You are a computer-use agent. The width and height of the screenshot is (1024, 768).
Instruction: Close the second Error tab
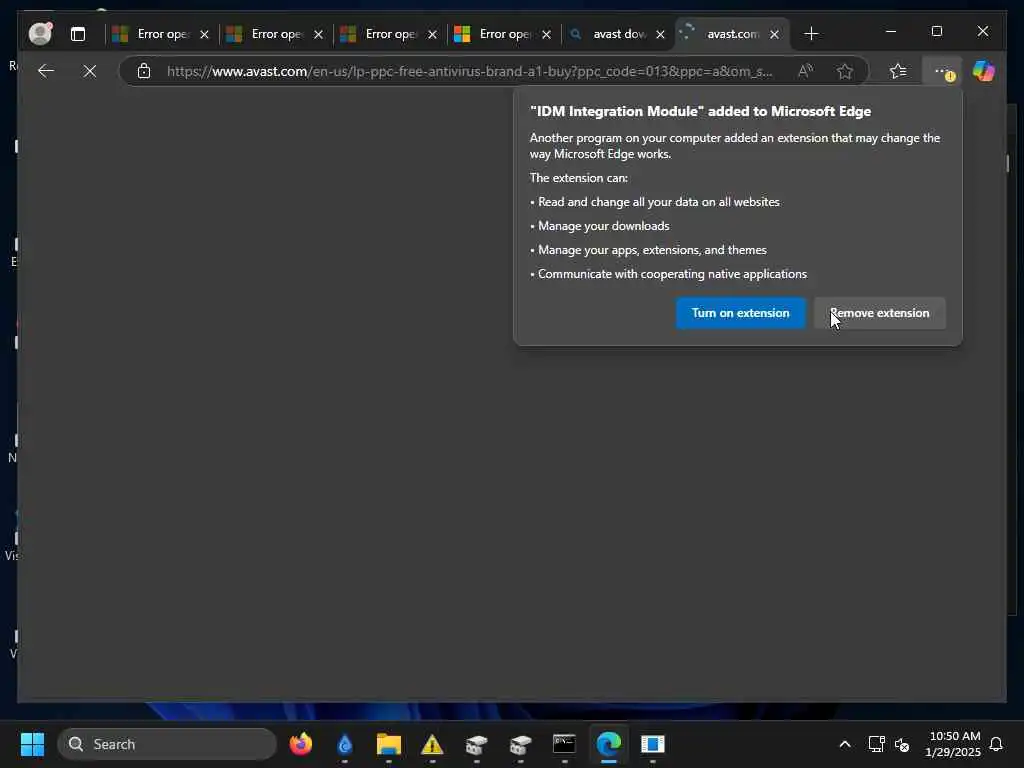319,34
